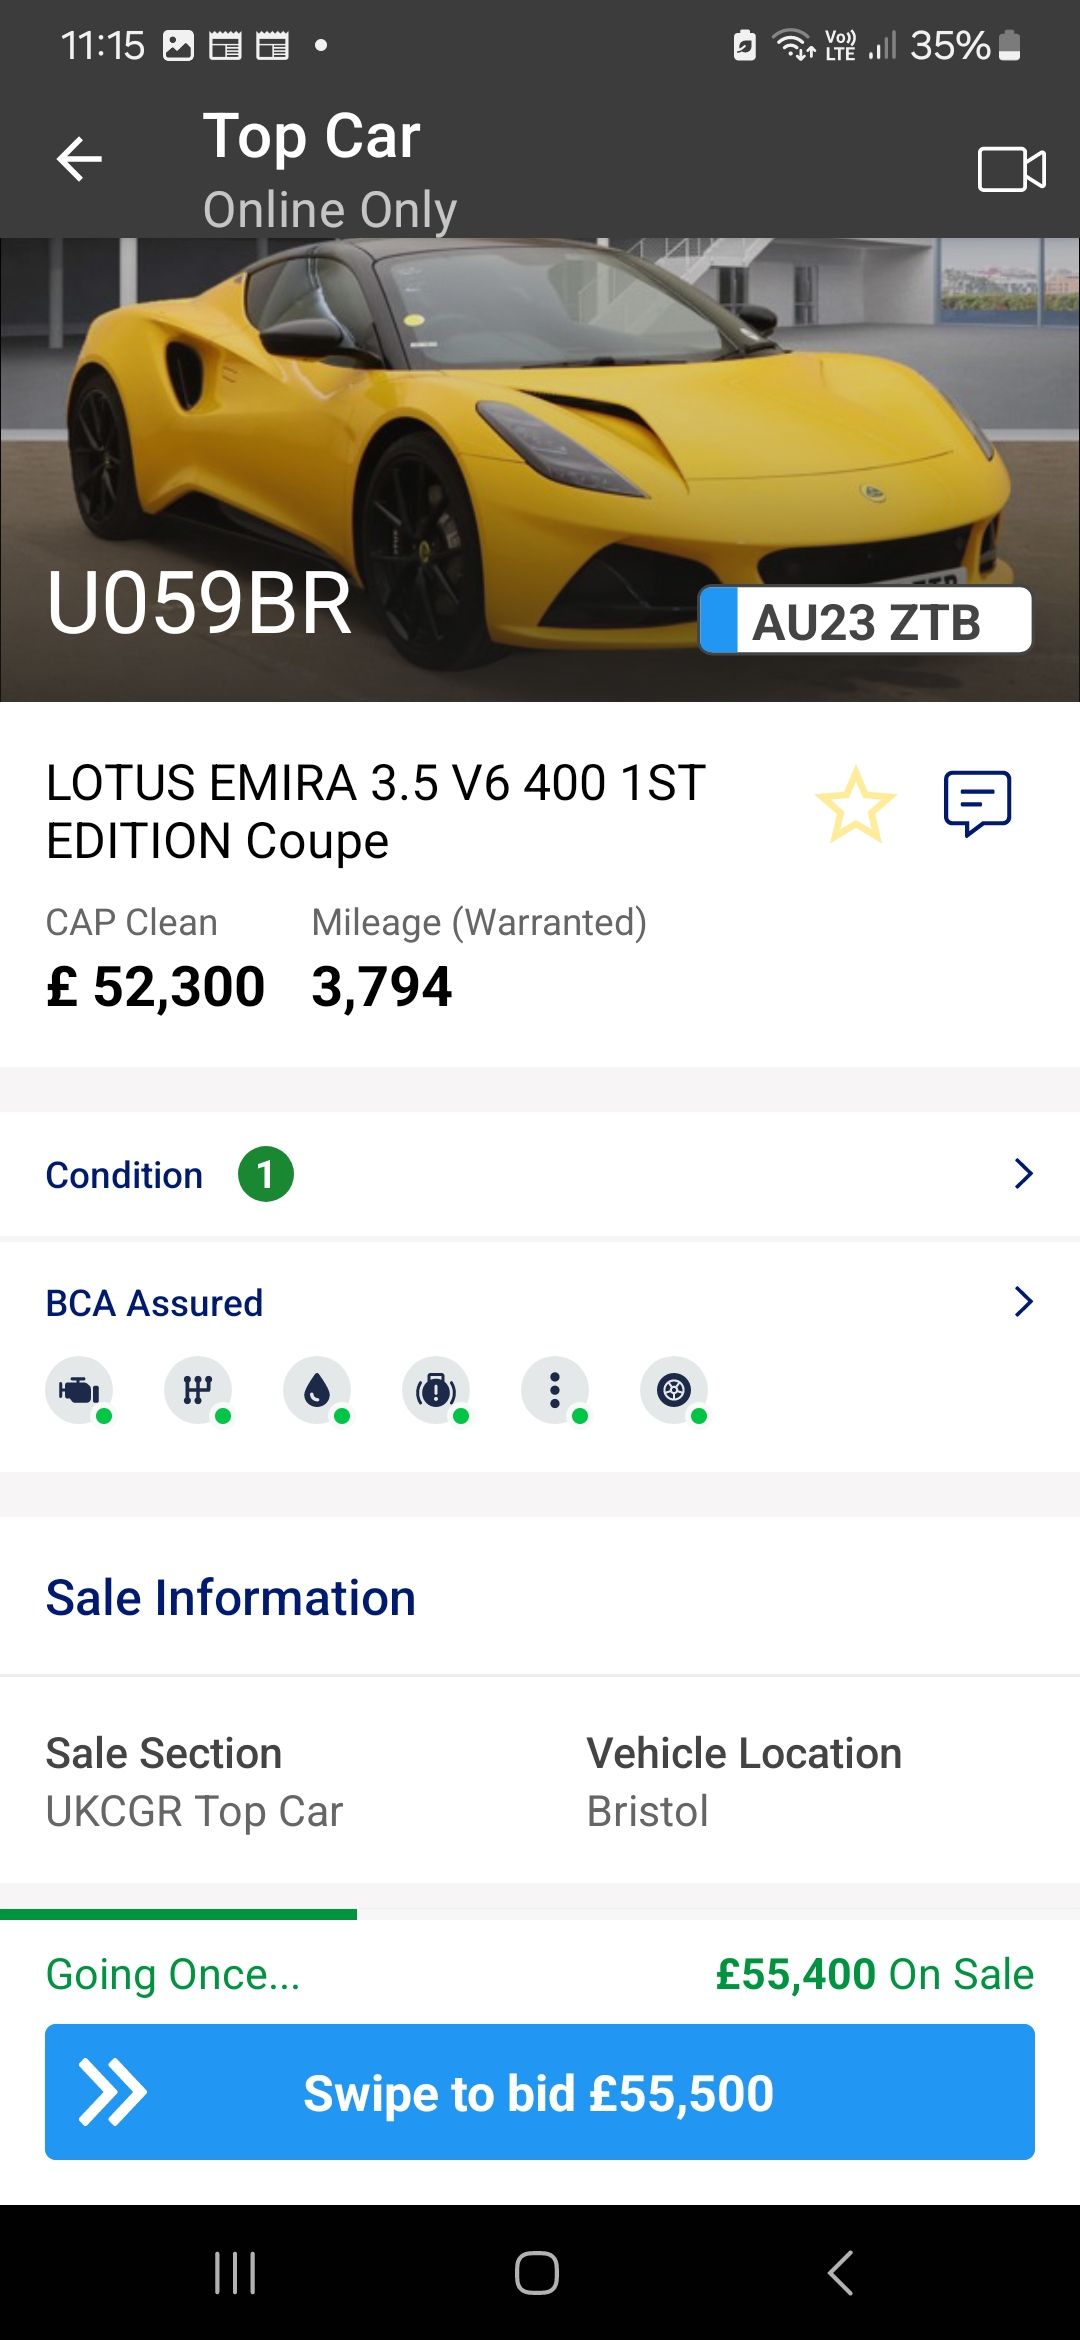Viewport: 1080px width, 2340px height.
Task: Open the yellow Lotus vehicle photo
Action: tap(540, 470)
